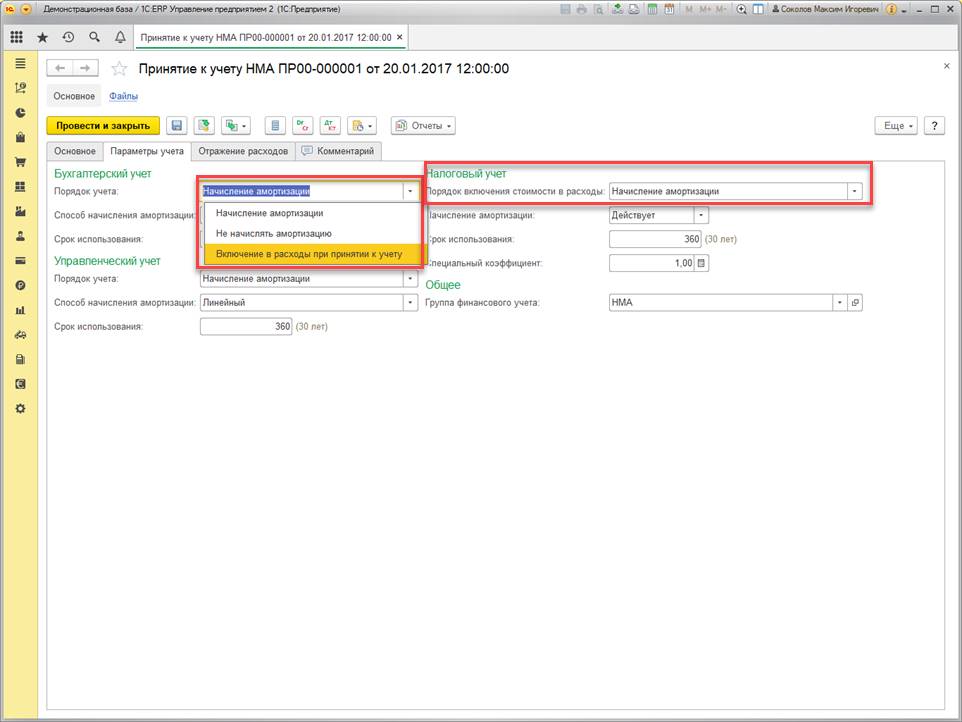Switch to 'Отражение расходов' tab
Image resolution: width=962 pixels, height=722 pixels.
(243, 152)
